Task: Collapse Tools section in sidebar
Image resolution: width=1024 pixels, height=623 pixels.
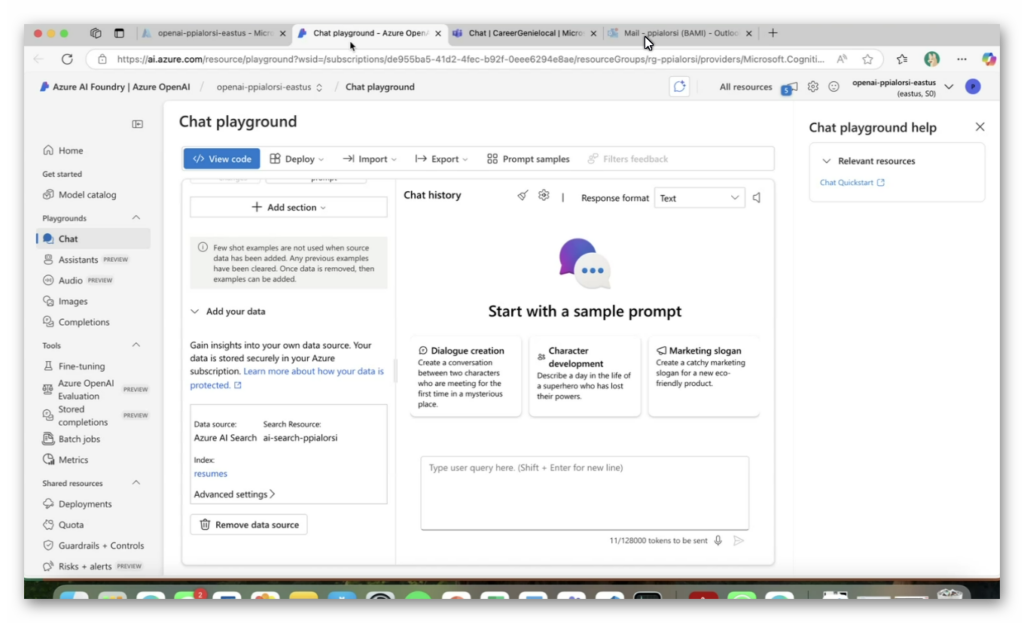Action: pyautogui.click(x=136, y=345)
